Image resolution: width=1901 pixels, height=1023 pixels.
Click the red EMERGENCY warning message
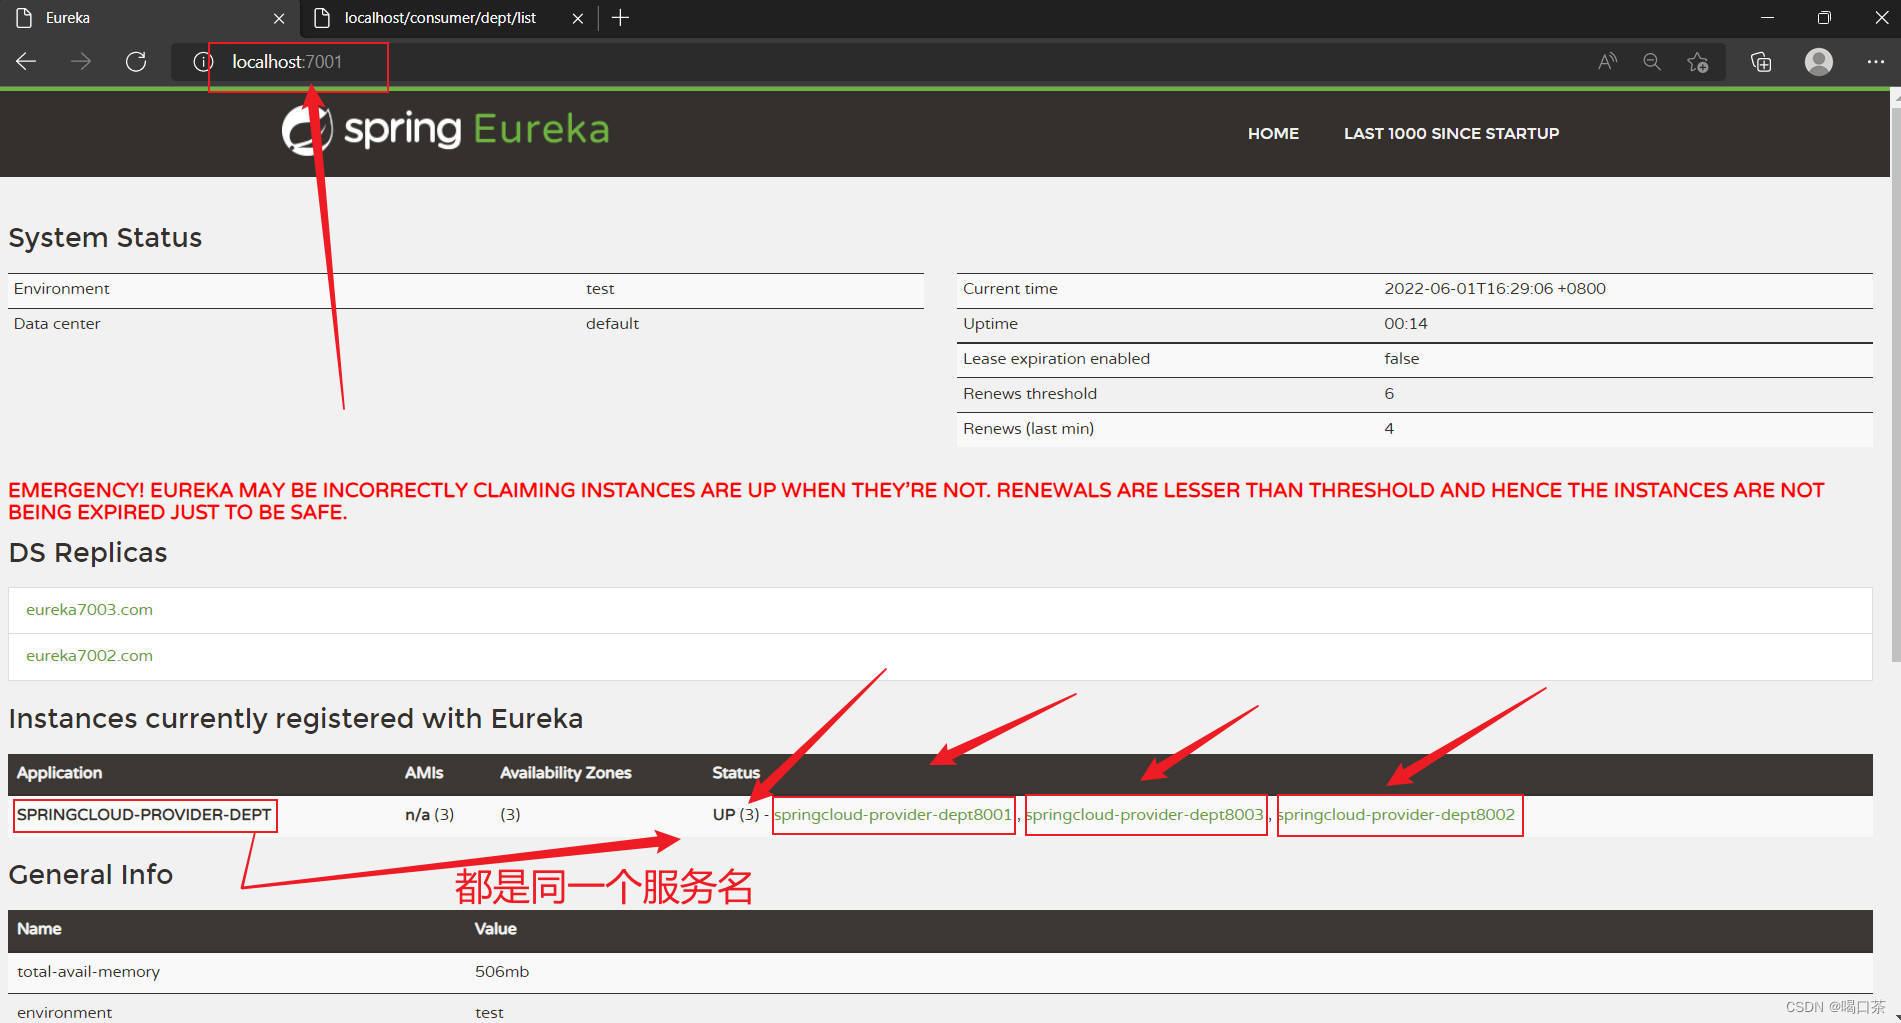point(916,501)
